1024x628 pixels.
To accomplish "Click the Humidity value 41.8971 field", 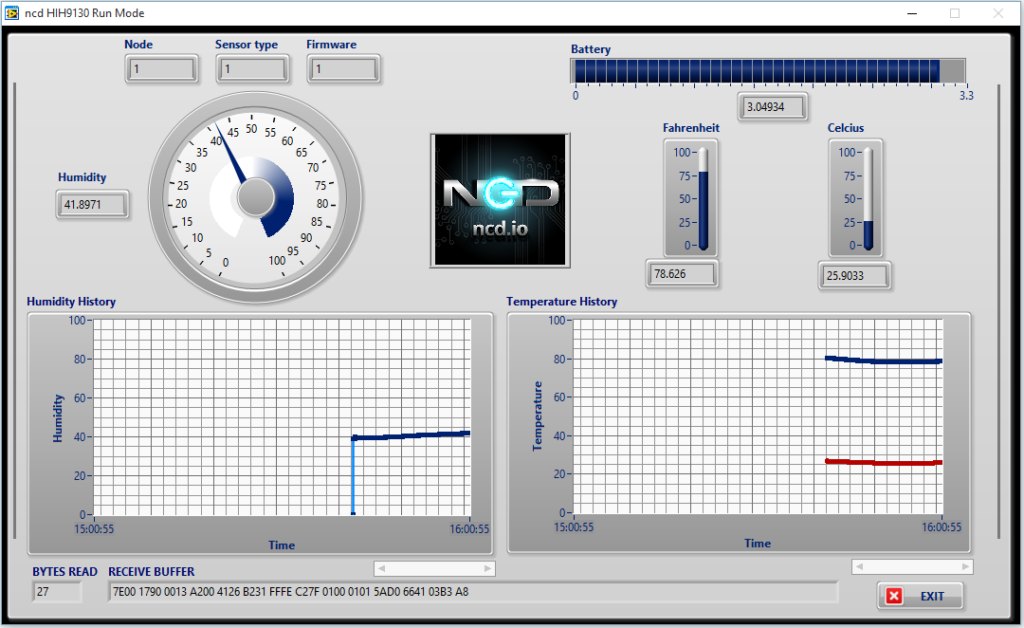I will coord(92,204).
